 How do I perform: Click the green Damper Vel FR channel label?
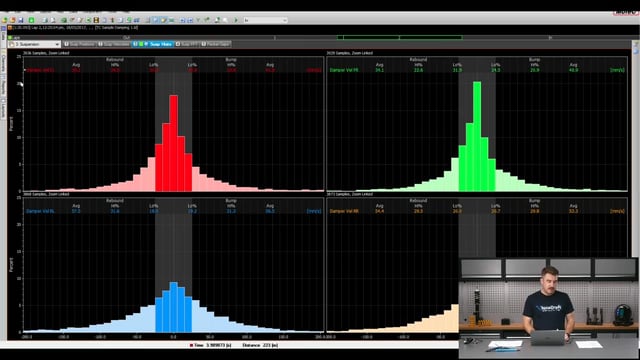tap(344, 70)
